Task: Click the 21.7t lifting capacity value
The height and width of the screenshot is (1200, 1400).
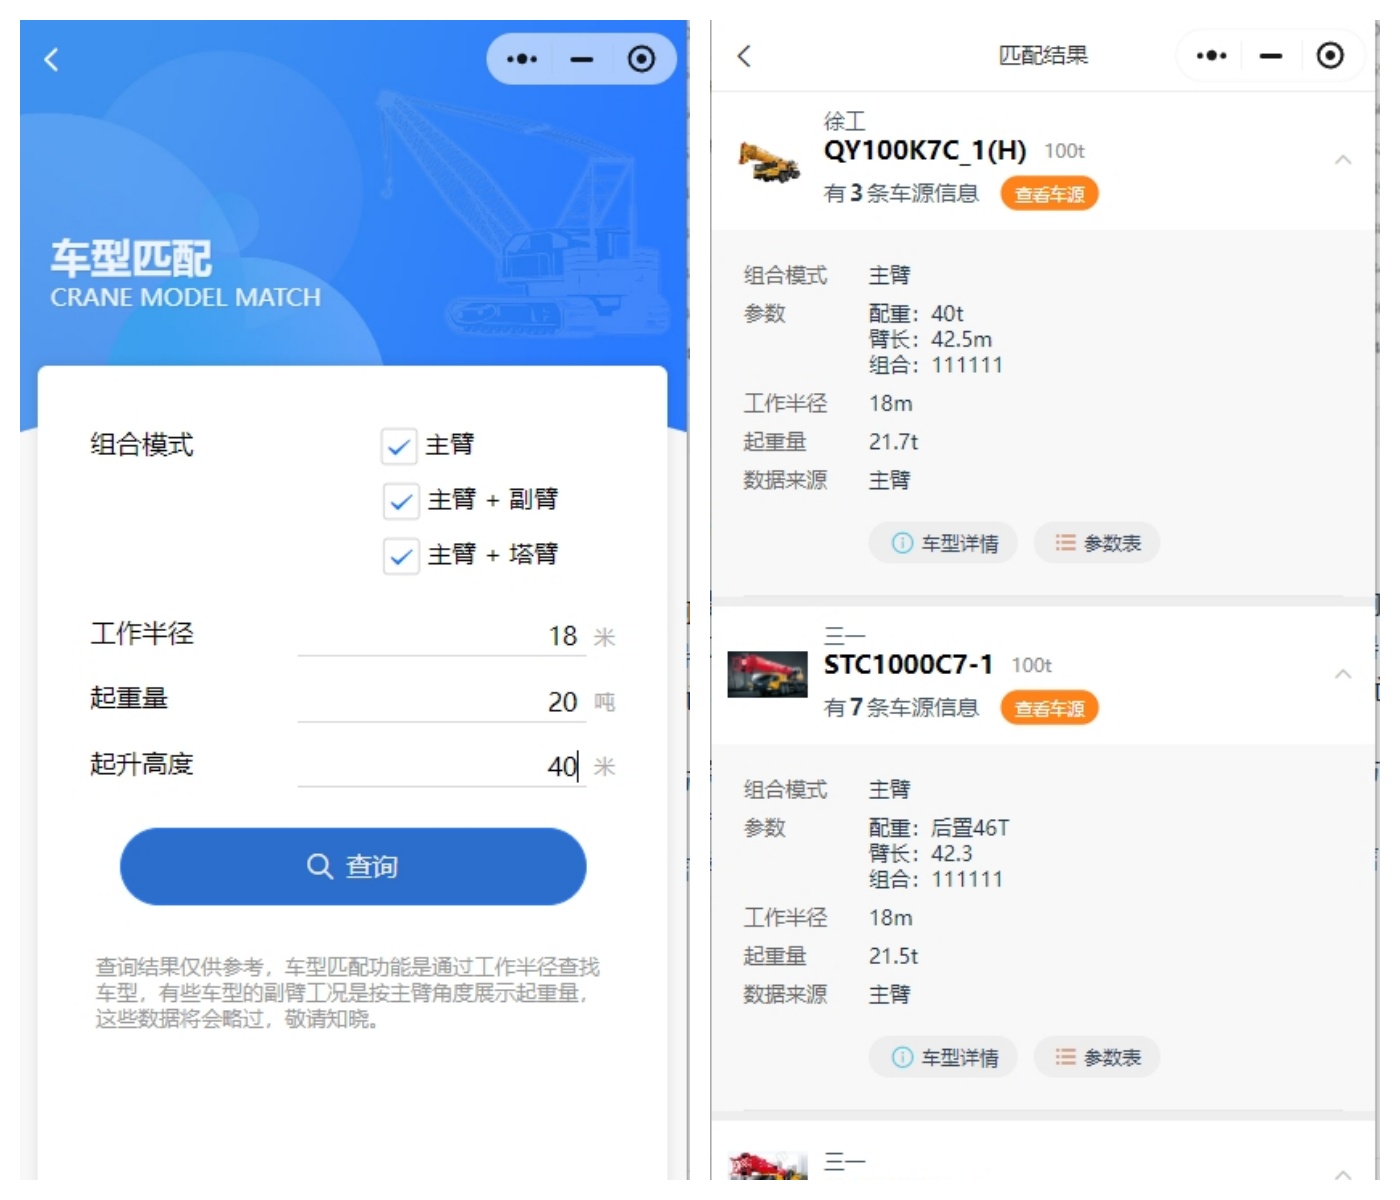Action: (x=893, y=442)
